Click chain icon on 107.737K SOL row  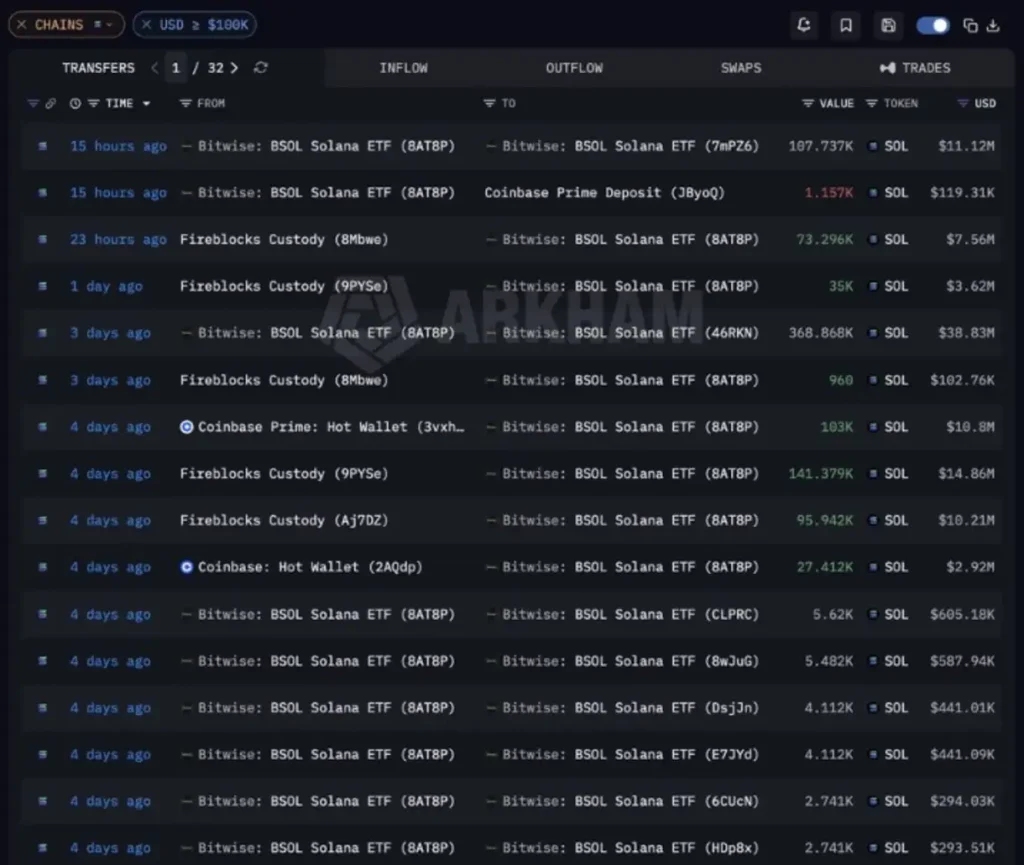(x=42, y=146)
